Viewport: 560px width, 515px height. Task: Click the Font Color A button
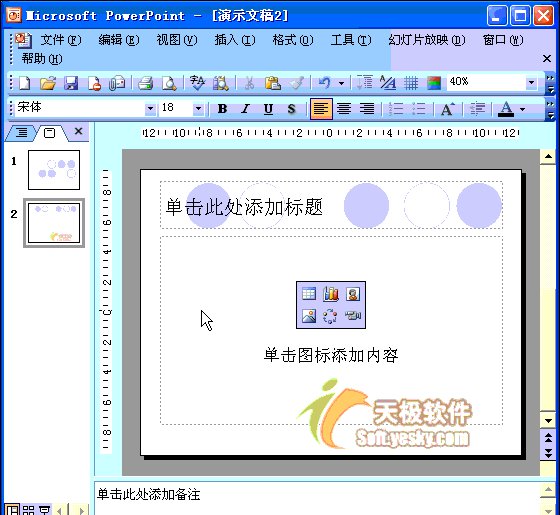(506, 109)
